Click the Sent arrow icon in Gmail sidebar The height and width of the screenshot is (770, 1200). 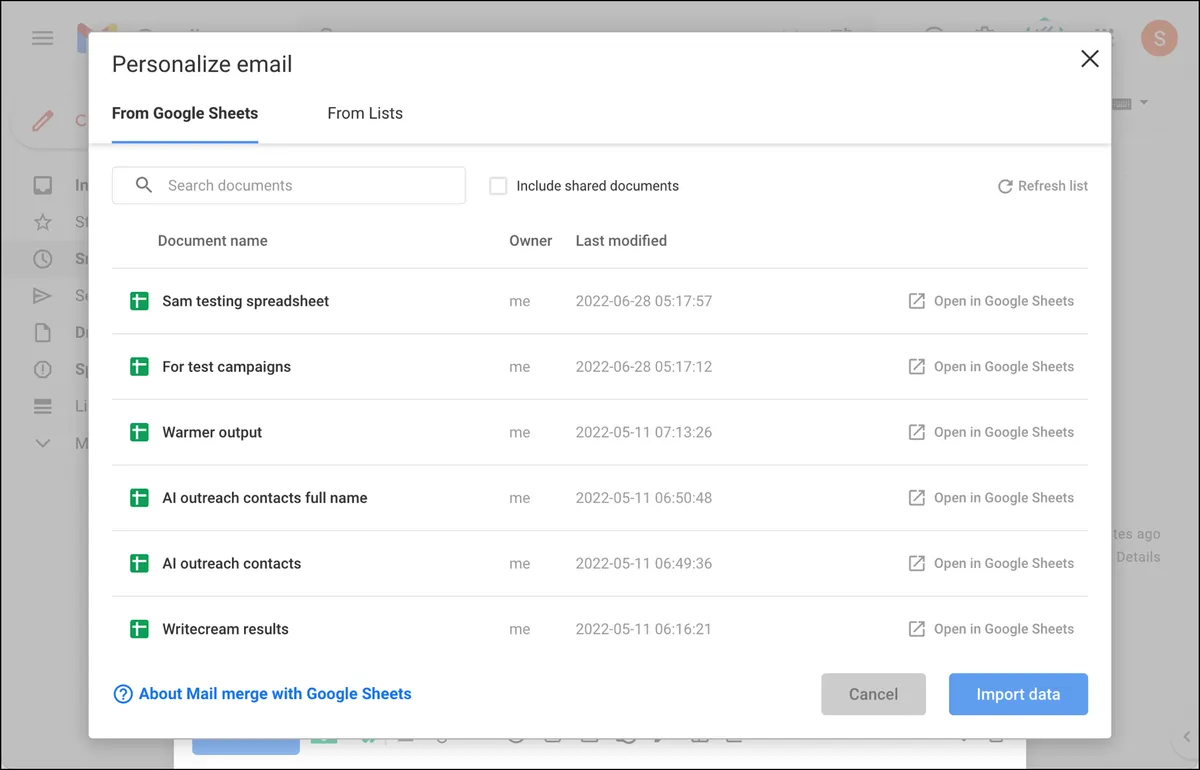42,296
